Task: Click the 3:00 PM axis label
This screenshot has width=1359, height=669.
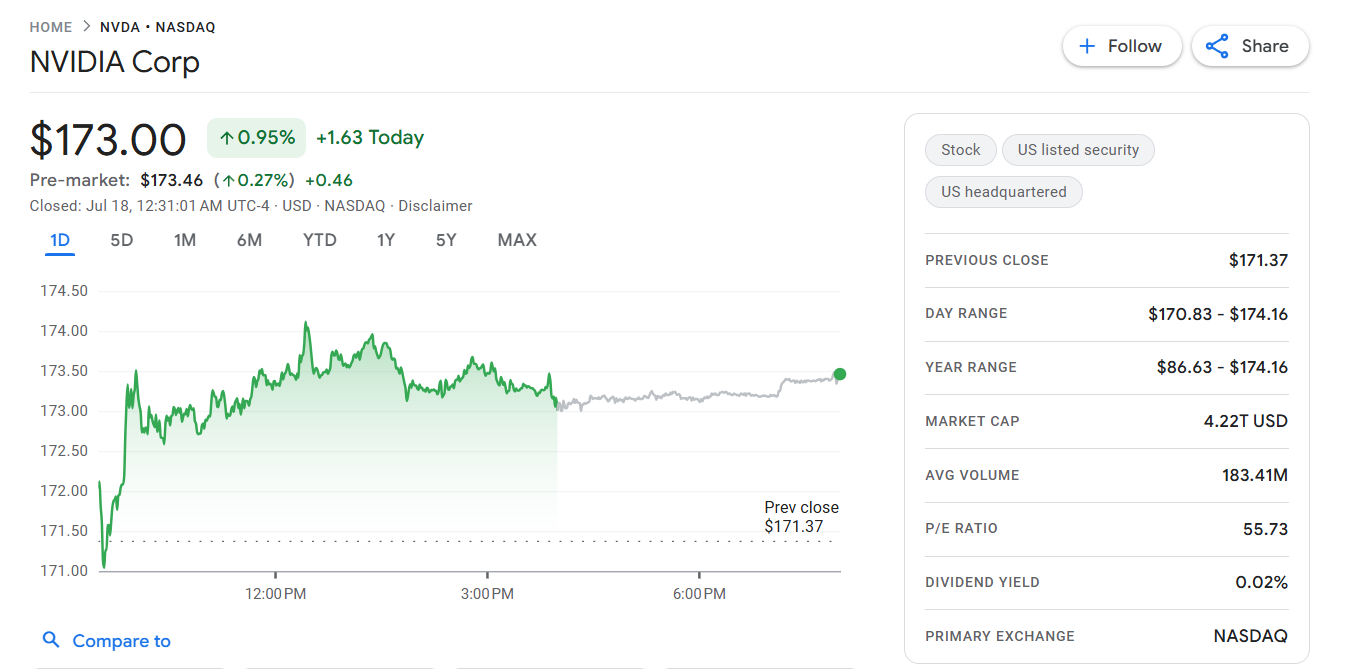Action: [x=488, y=594]
